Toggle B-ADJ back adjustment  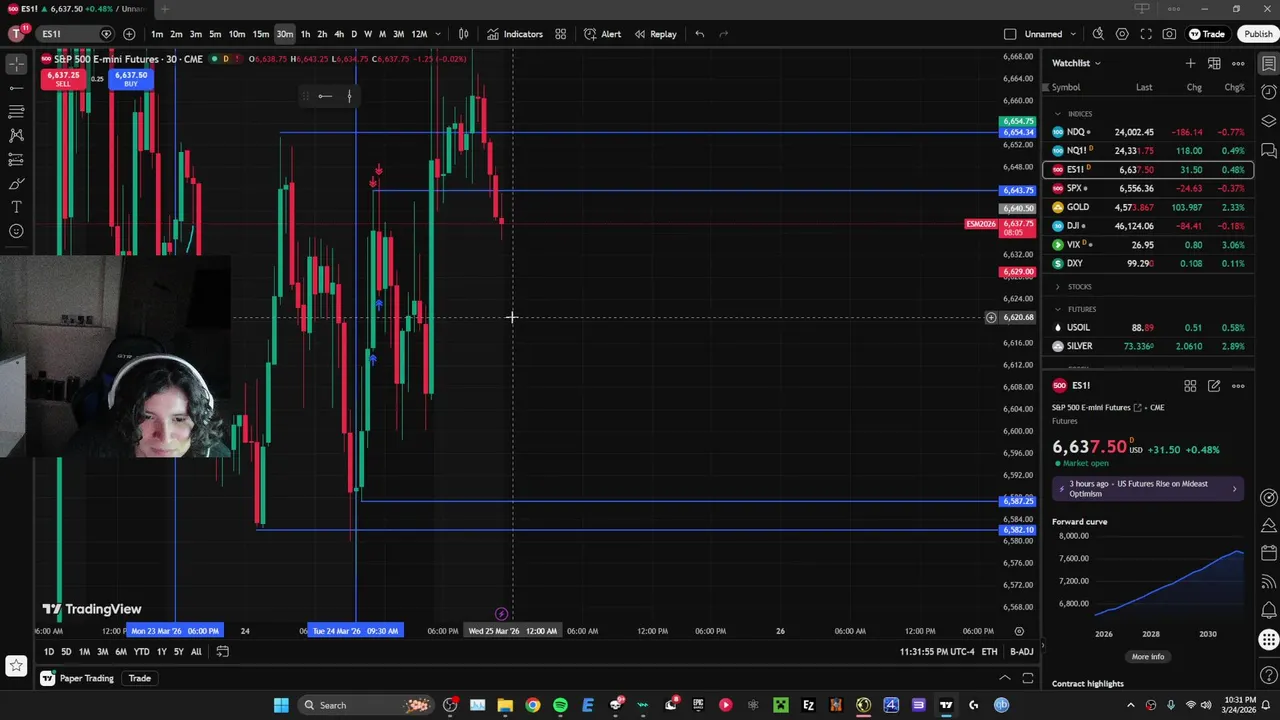[1021, 652]
